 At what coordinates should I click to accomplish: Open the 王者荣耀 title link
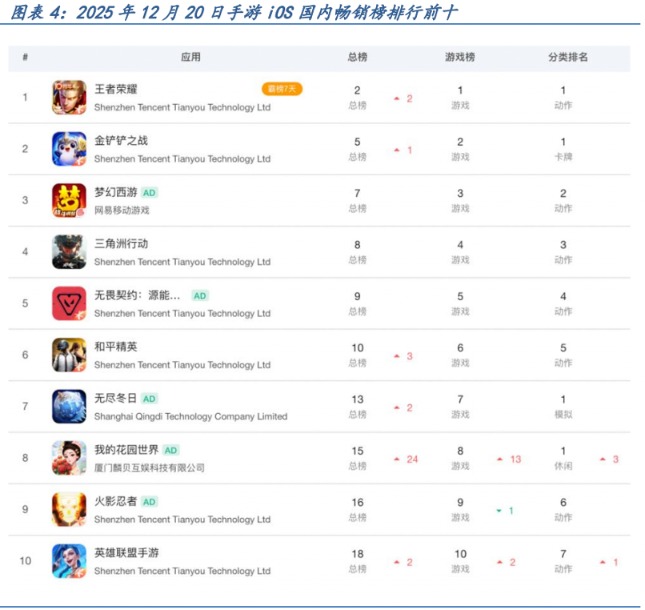tap(116, 89)
